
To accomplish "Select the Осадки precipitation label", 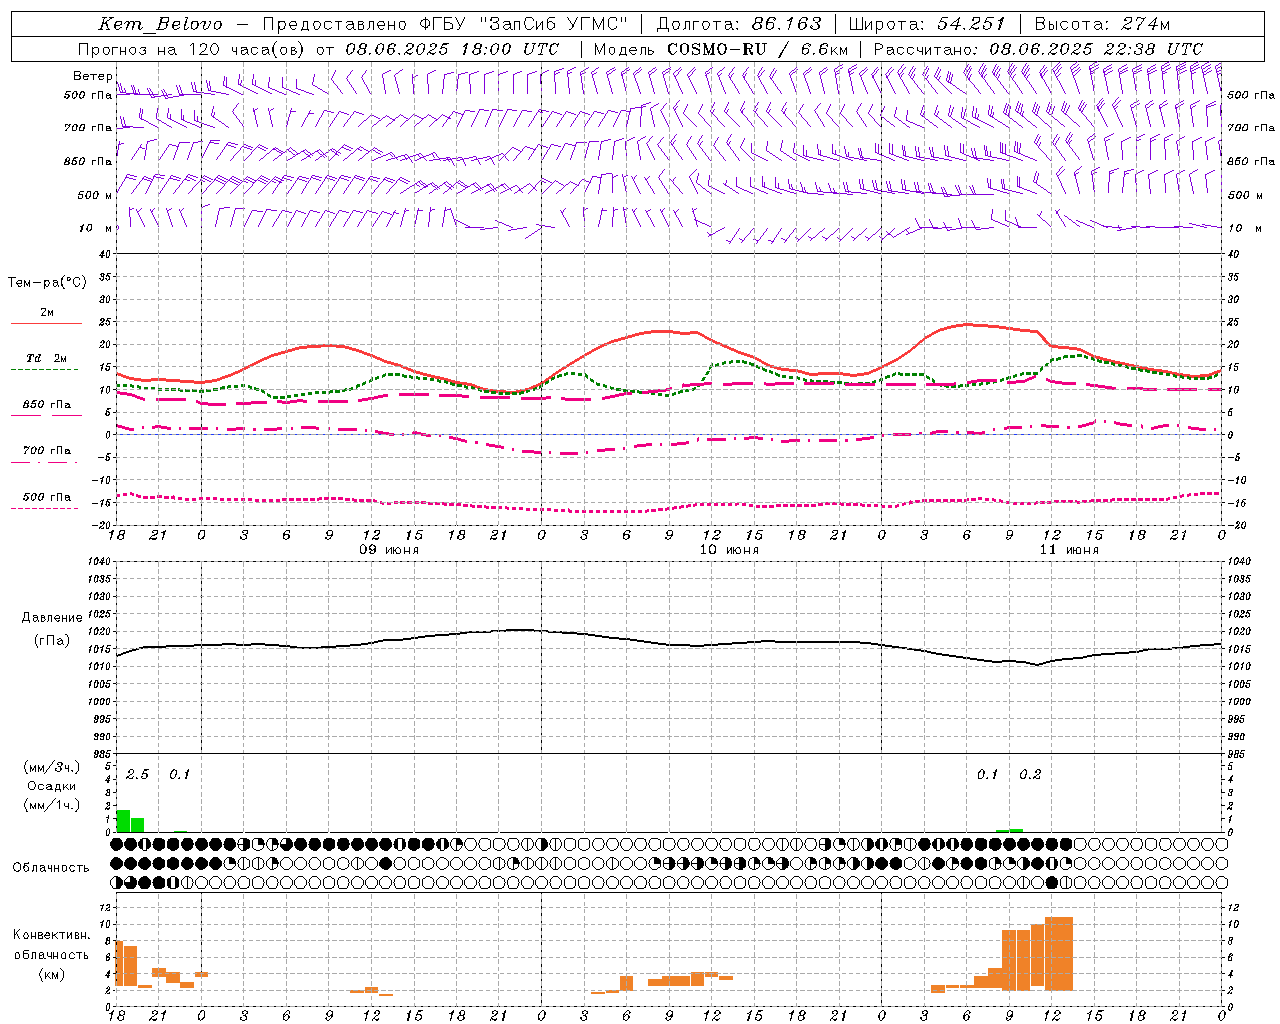I will (x=52, y=786).
